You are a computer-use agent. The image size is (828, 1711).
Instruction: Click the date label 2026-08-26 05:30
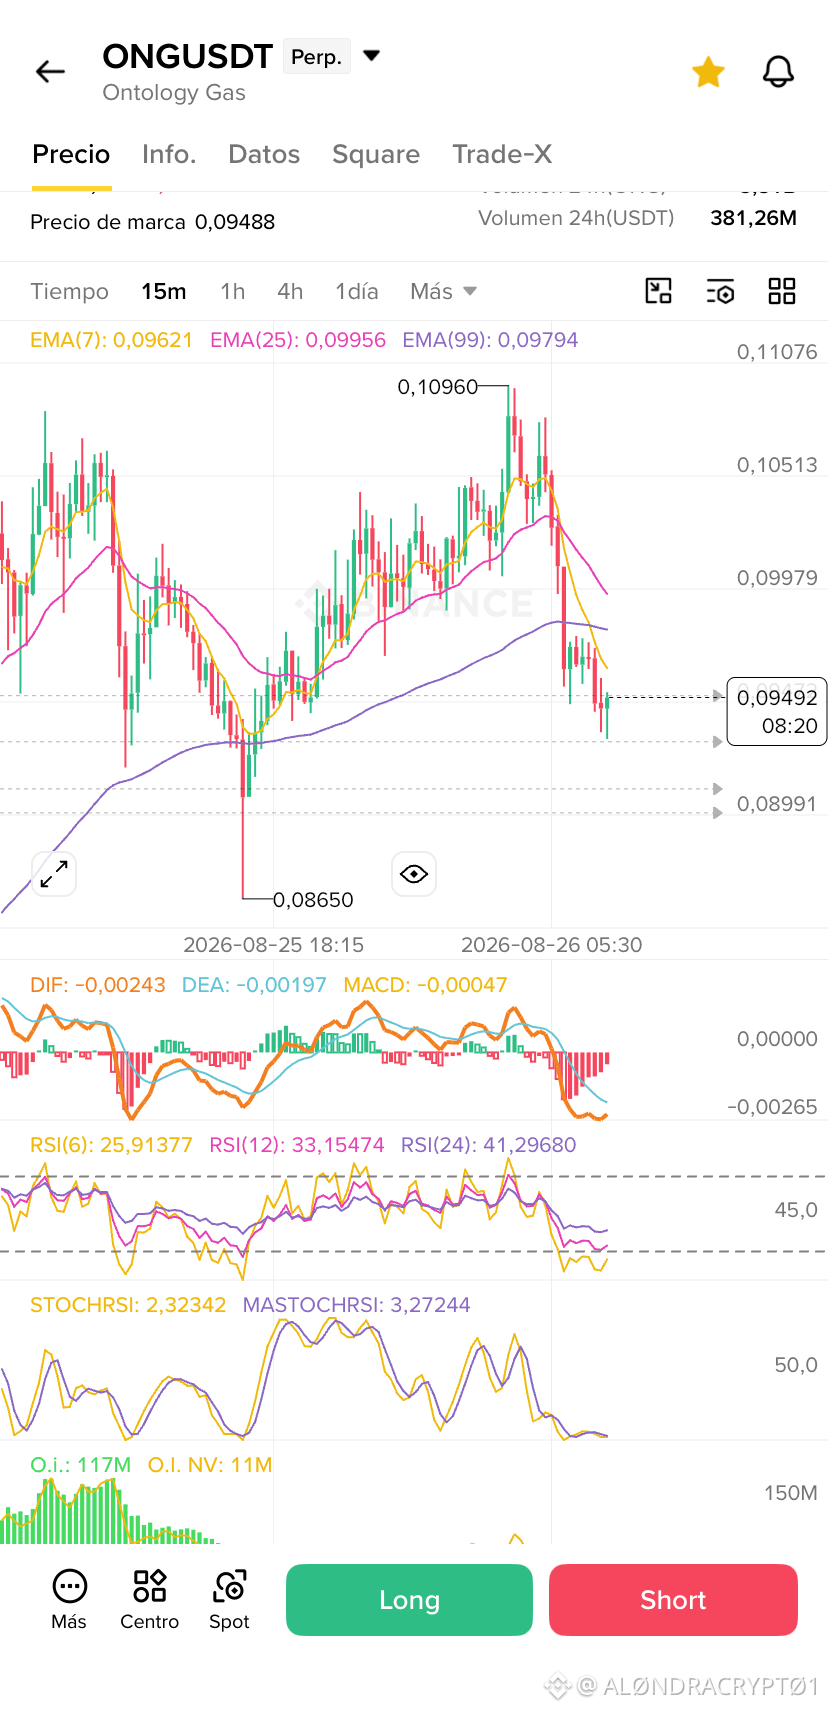(552, 945)
